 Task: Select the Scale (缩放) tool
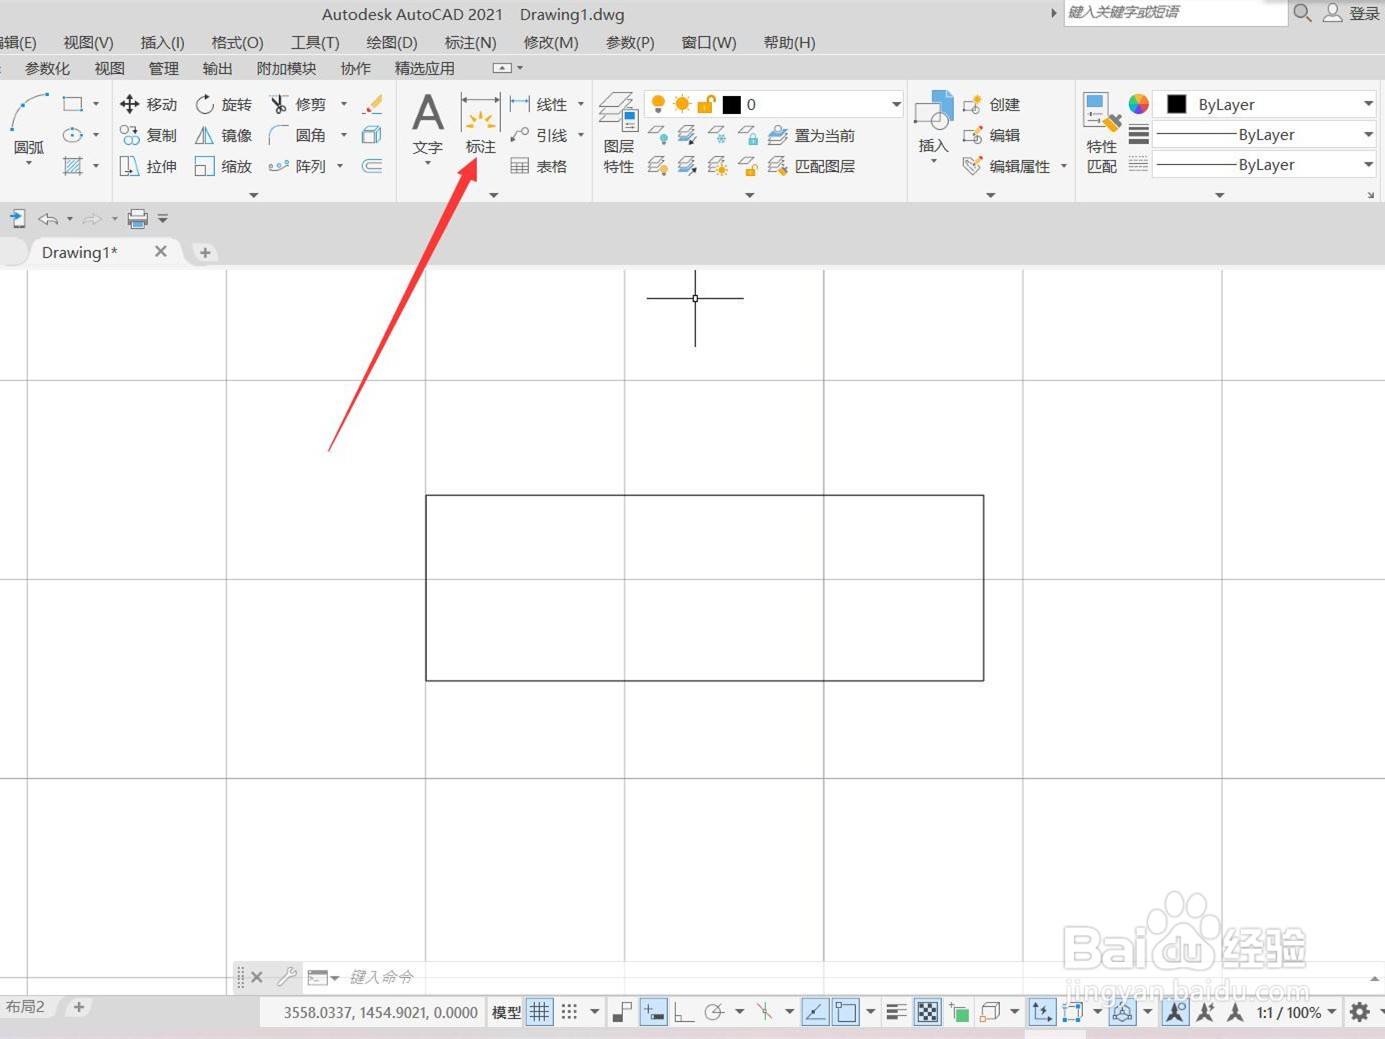click(x=223, y=166)
